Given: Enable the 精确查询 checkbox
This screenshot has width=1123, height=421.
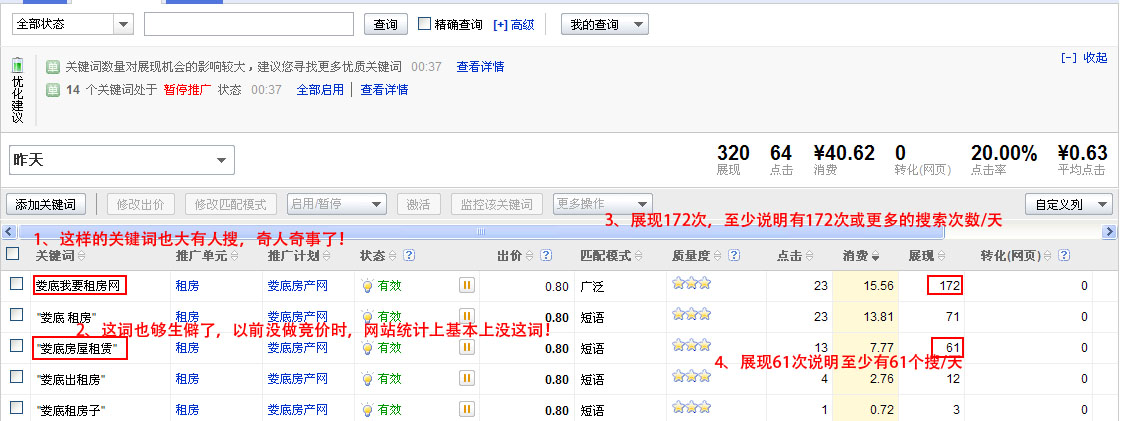Looking at the screenshot, I should coord(425,24).
